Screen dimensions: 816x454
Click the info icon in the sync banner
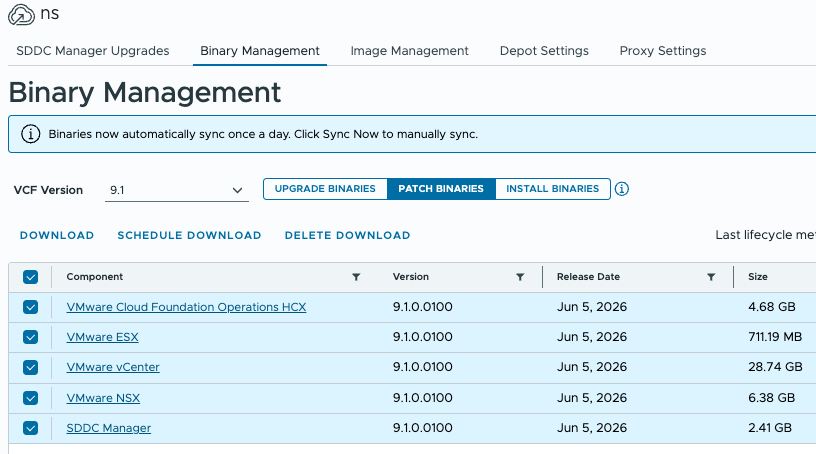[x=31, y=134]
